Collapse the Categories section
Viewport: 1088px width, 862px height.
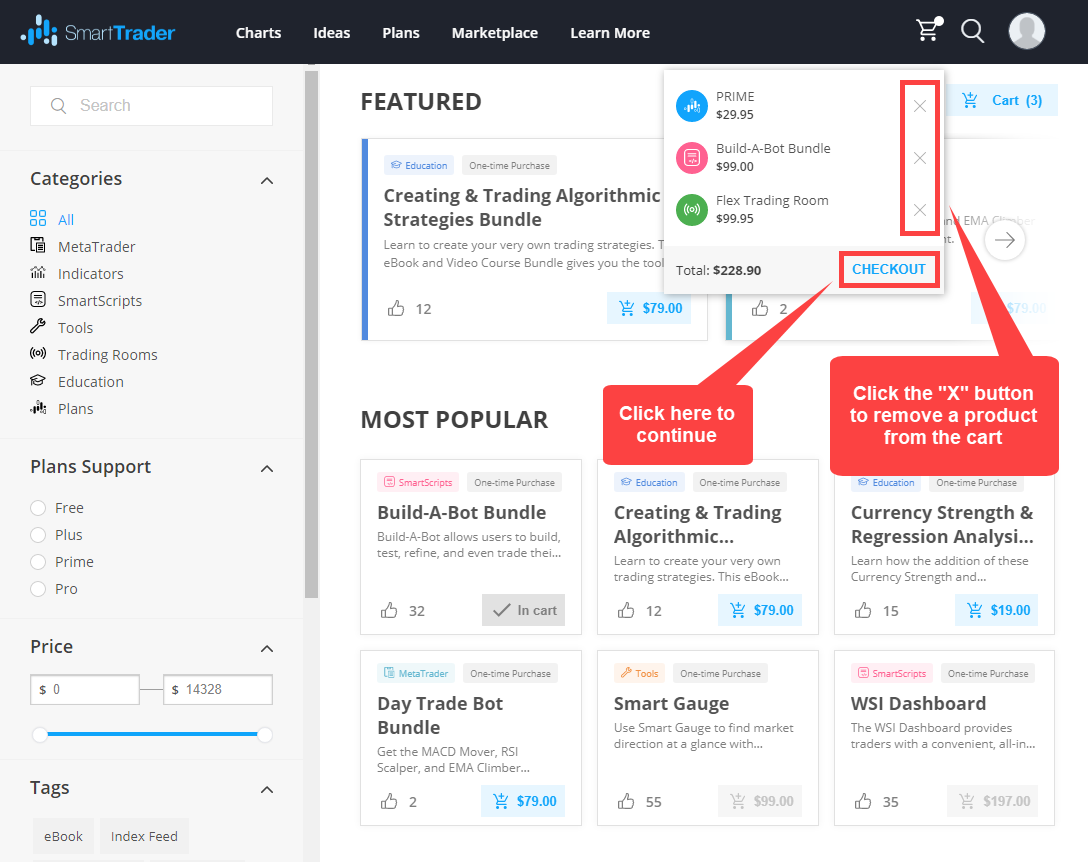pyautogui.click(x=266, y=180)
